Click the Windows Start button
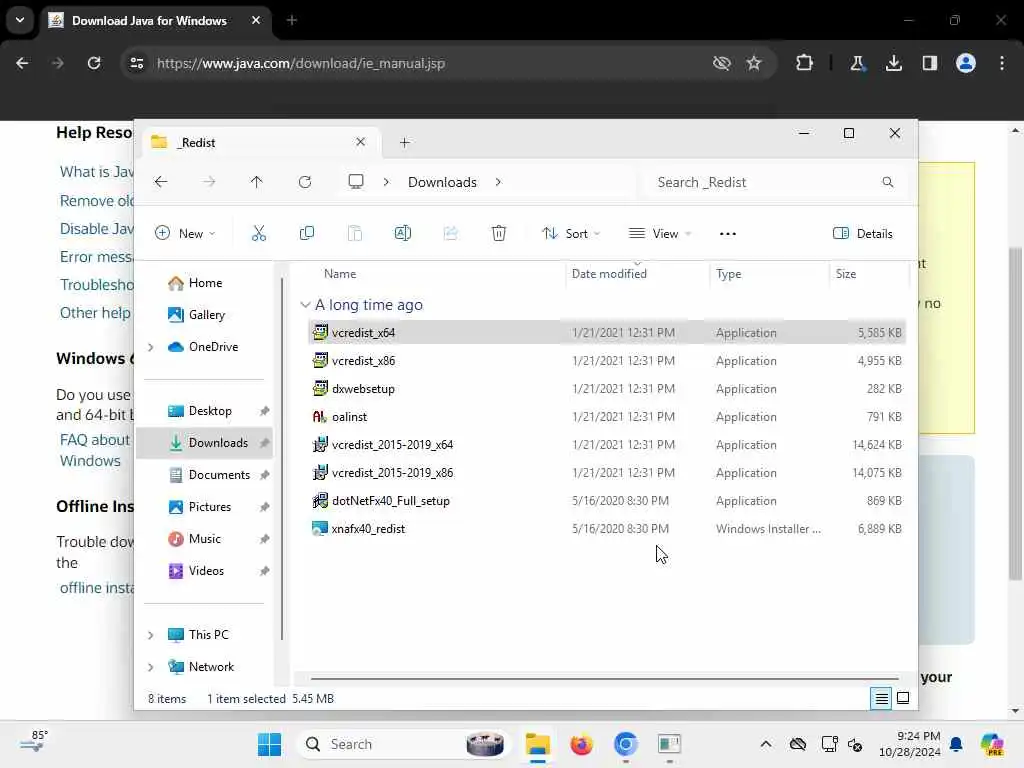This screenshot has width=1024, height=768. pyautogui.click(x=269, y=744)
